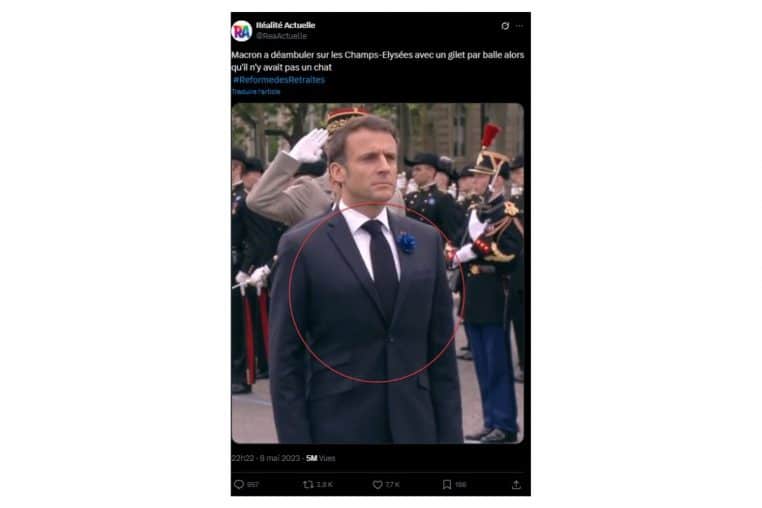Screen dimensions: 762x508
Task: Click the bookmark count number
Action: click(x=460, y=484)
